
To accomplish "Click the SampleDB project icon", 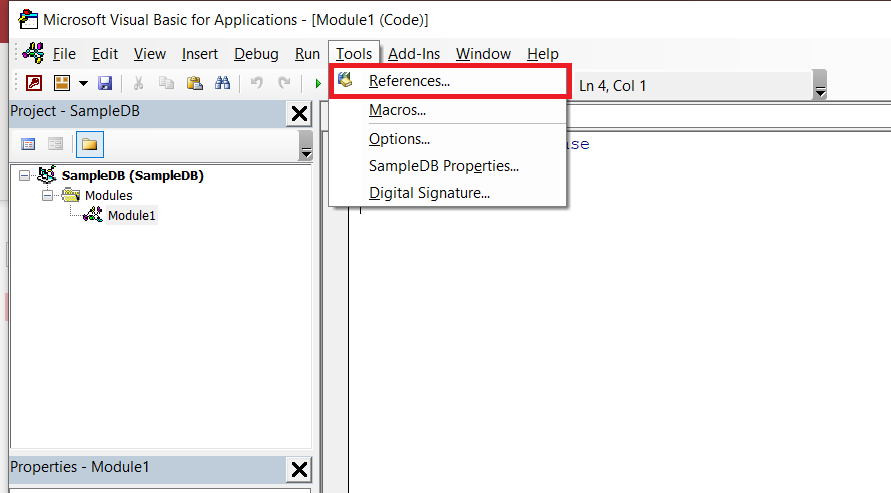I will (47, 174).
